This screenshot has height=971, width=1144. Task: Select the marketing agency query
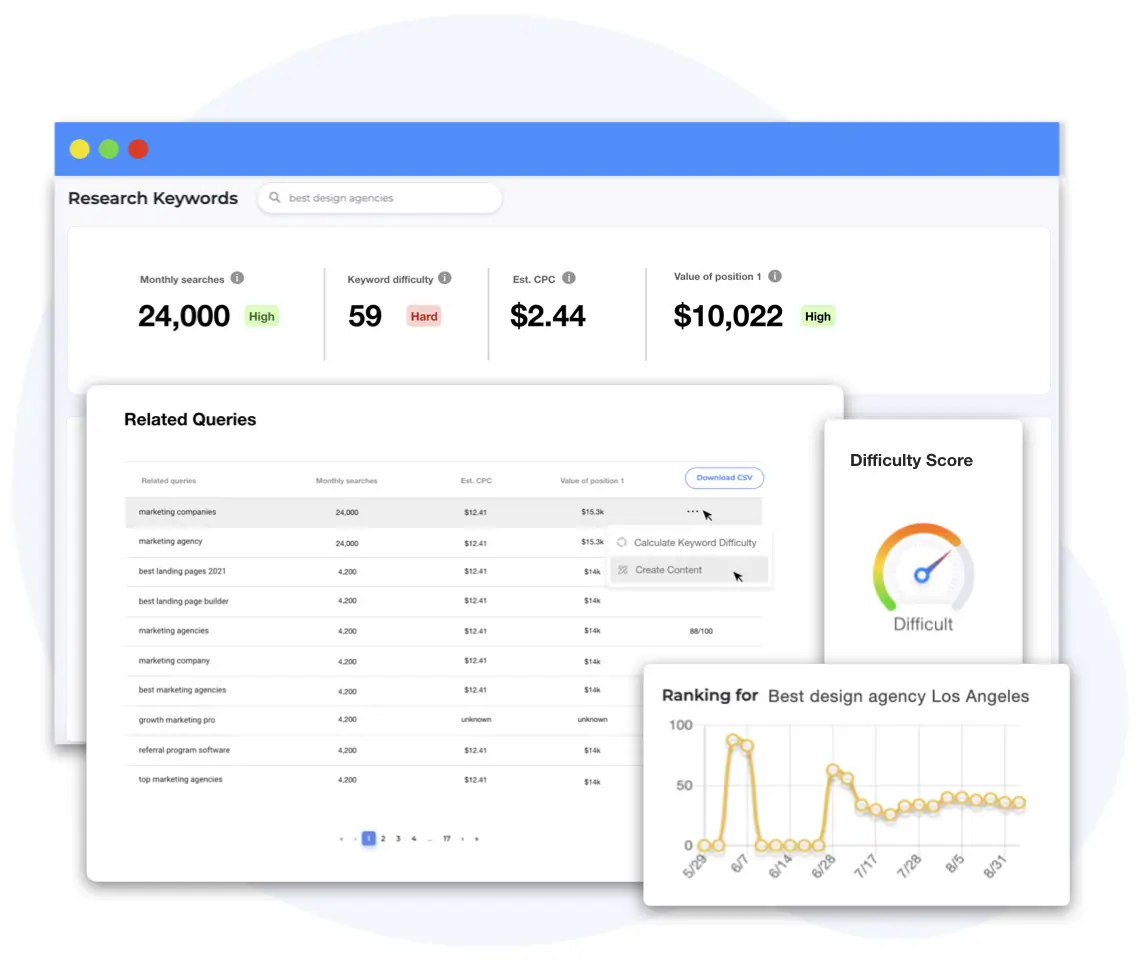point(170,541)
